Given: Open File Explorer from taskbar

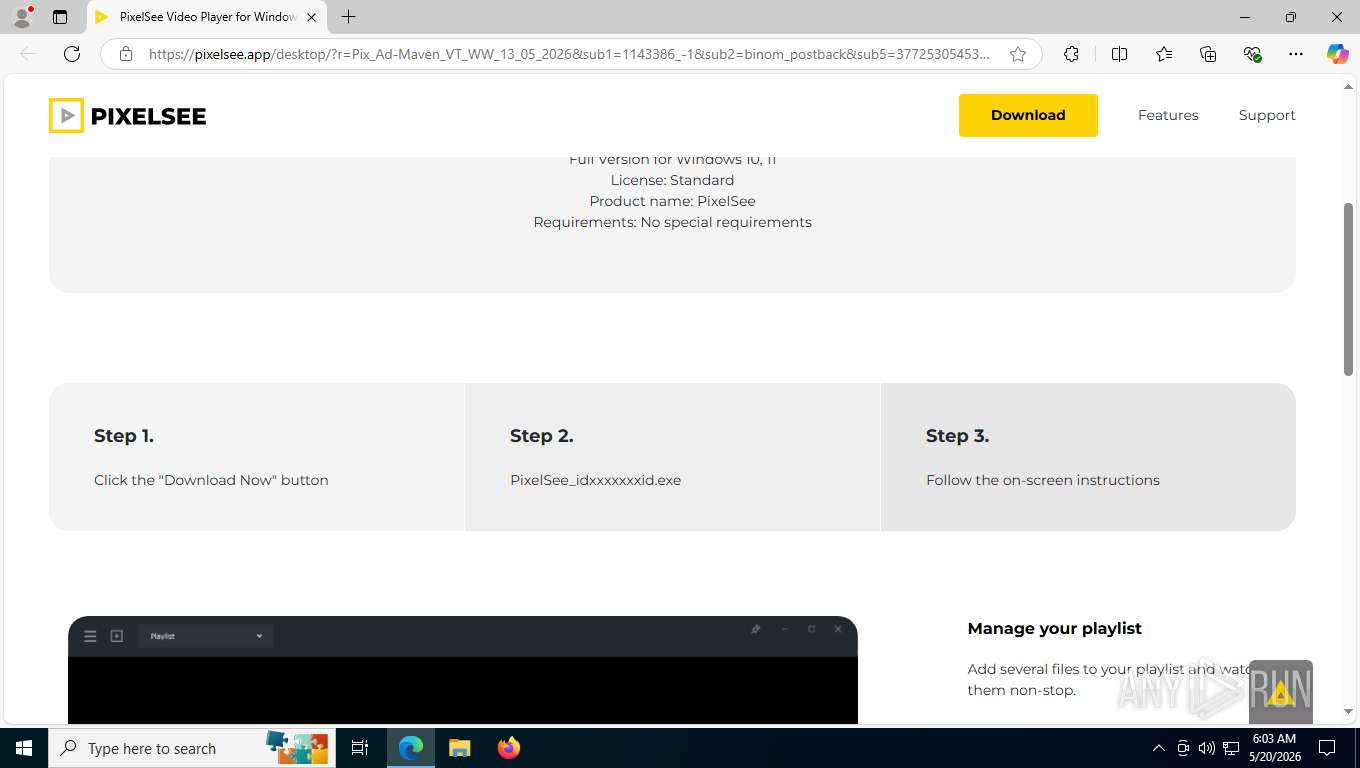Looking at the screenshot, I should coord(459,748).
